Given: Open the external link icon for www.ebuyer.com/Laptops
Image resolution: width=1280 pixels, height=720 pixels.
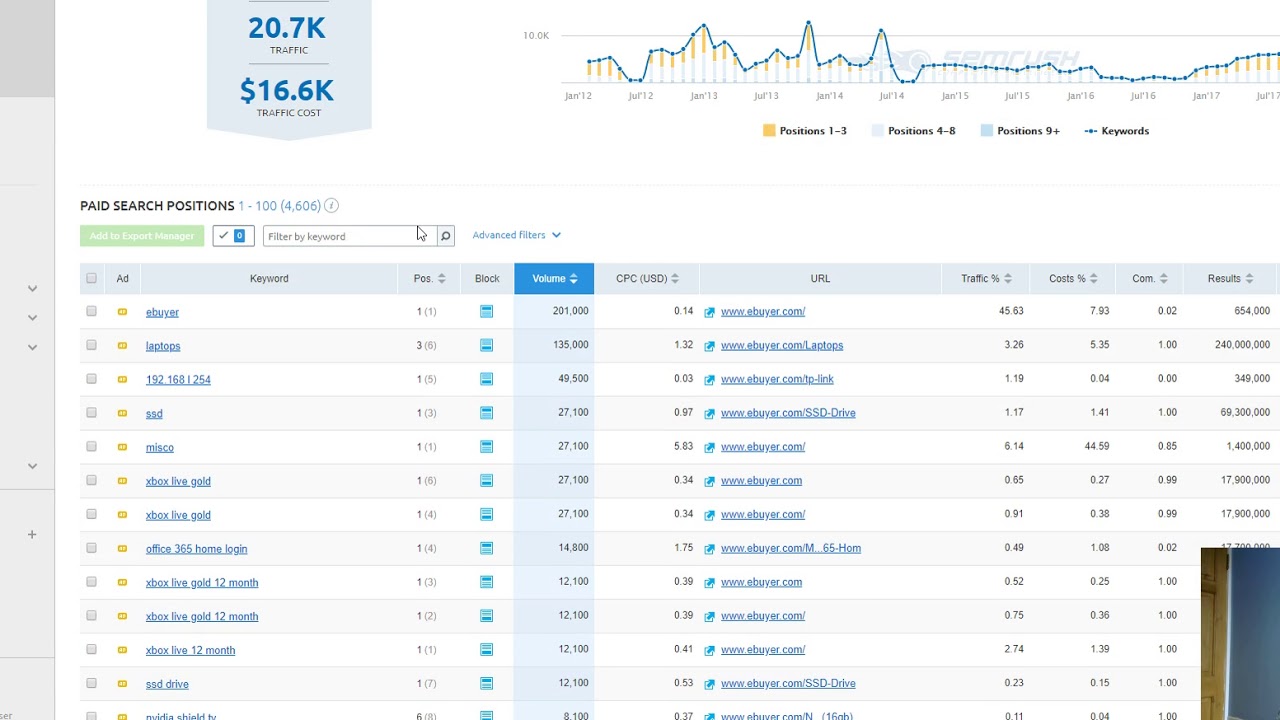Looking at the screenshot, I should click(710, 346).
